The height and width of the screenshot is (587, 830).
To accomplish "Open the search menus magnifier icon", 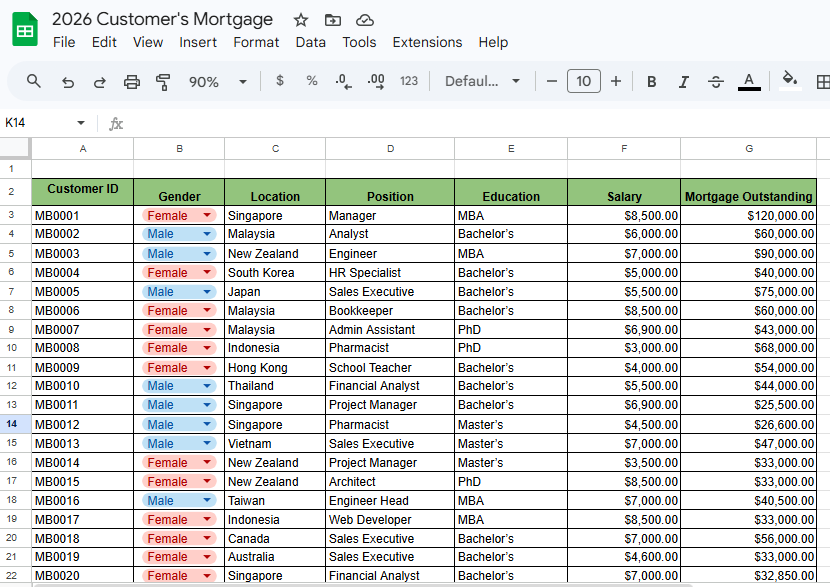I will pos(33,82).
